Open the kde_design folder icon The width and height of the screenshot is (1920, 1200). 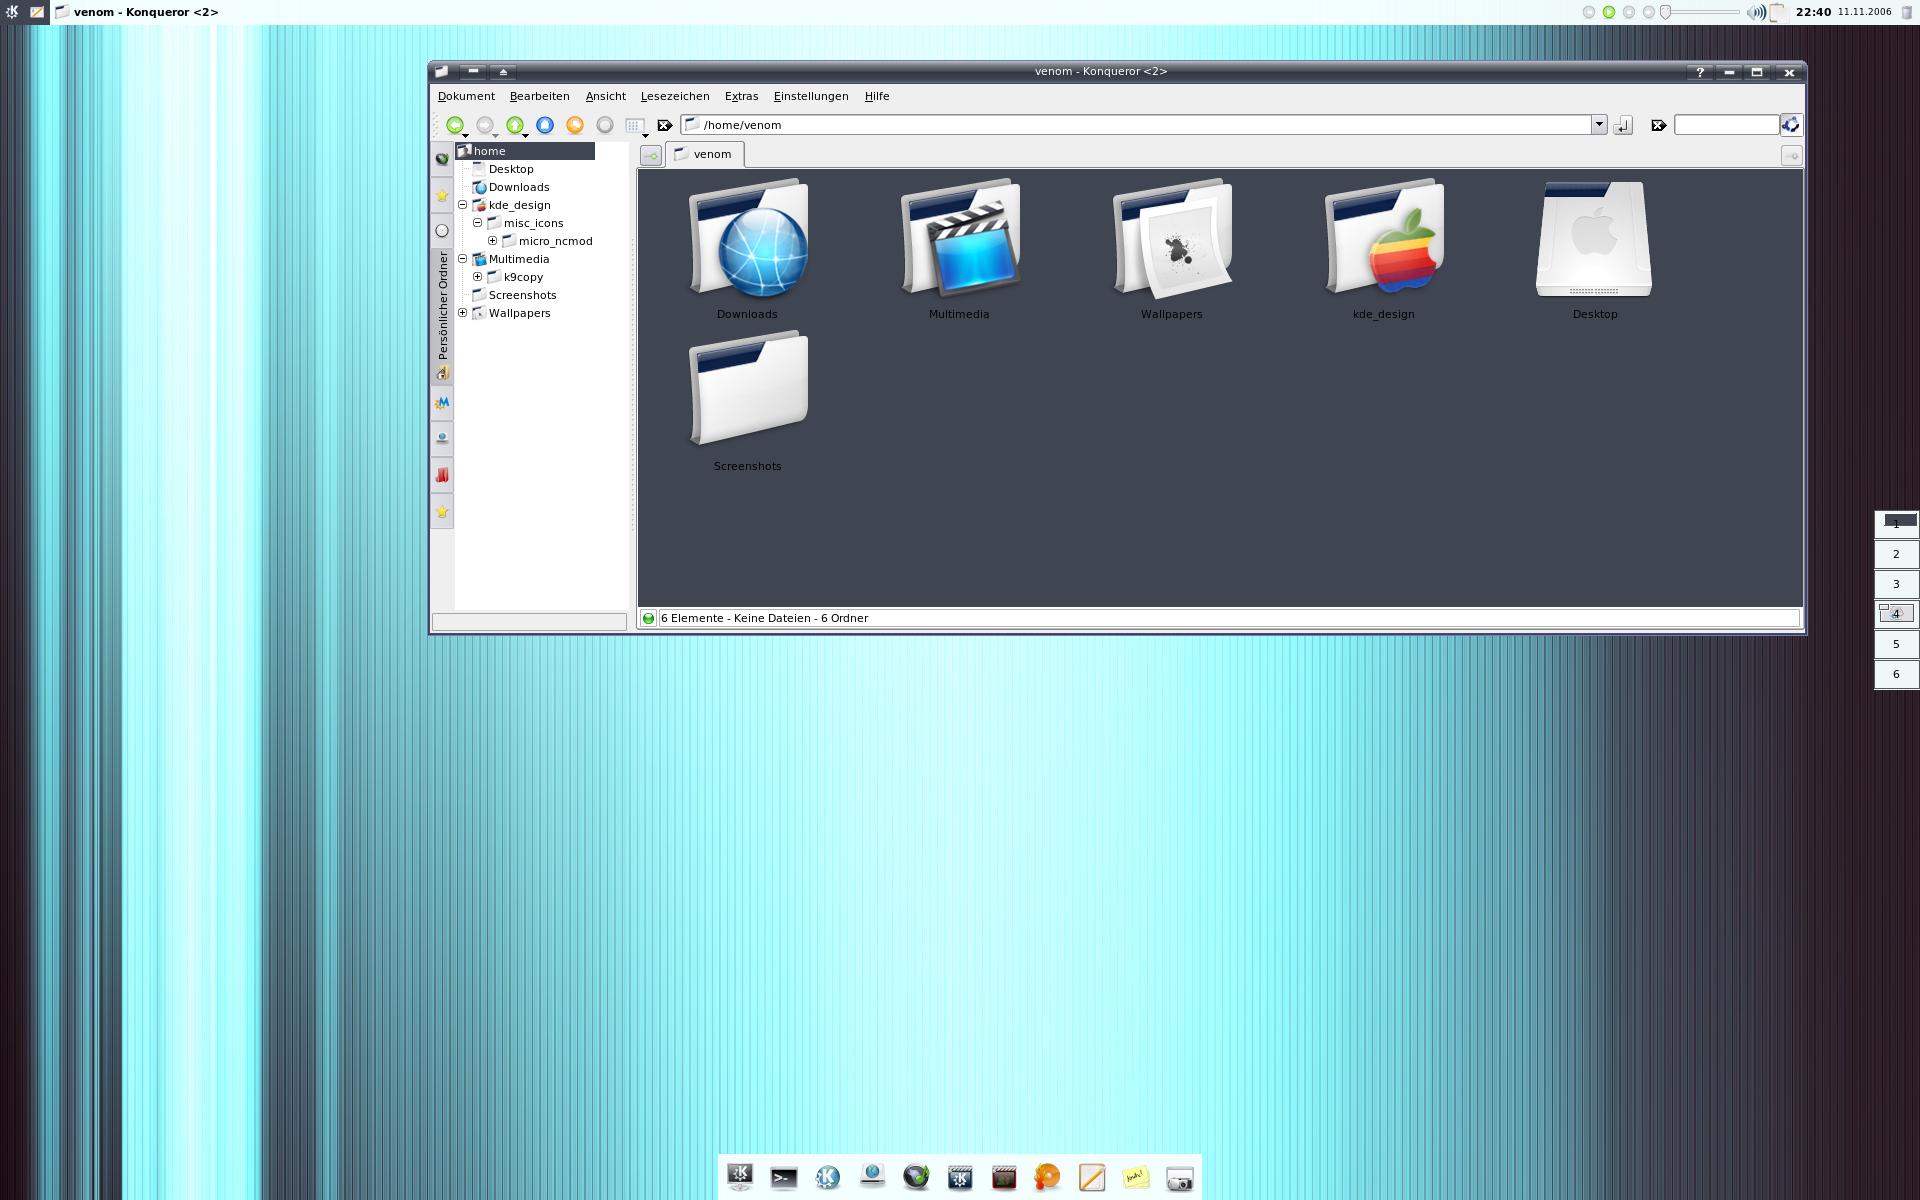[x=1383, y=238]
